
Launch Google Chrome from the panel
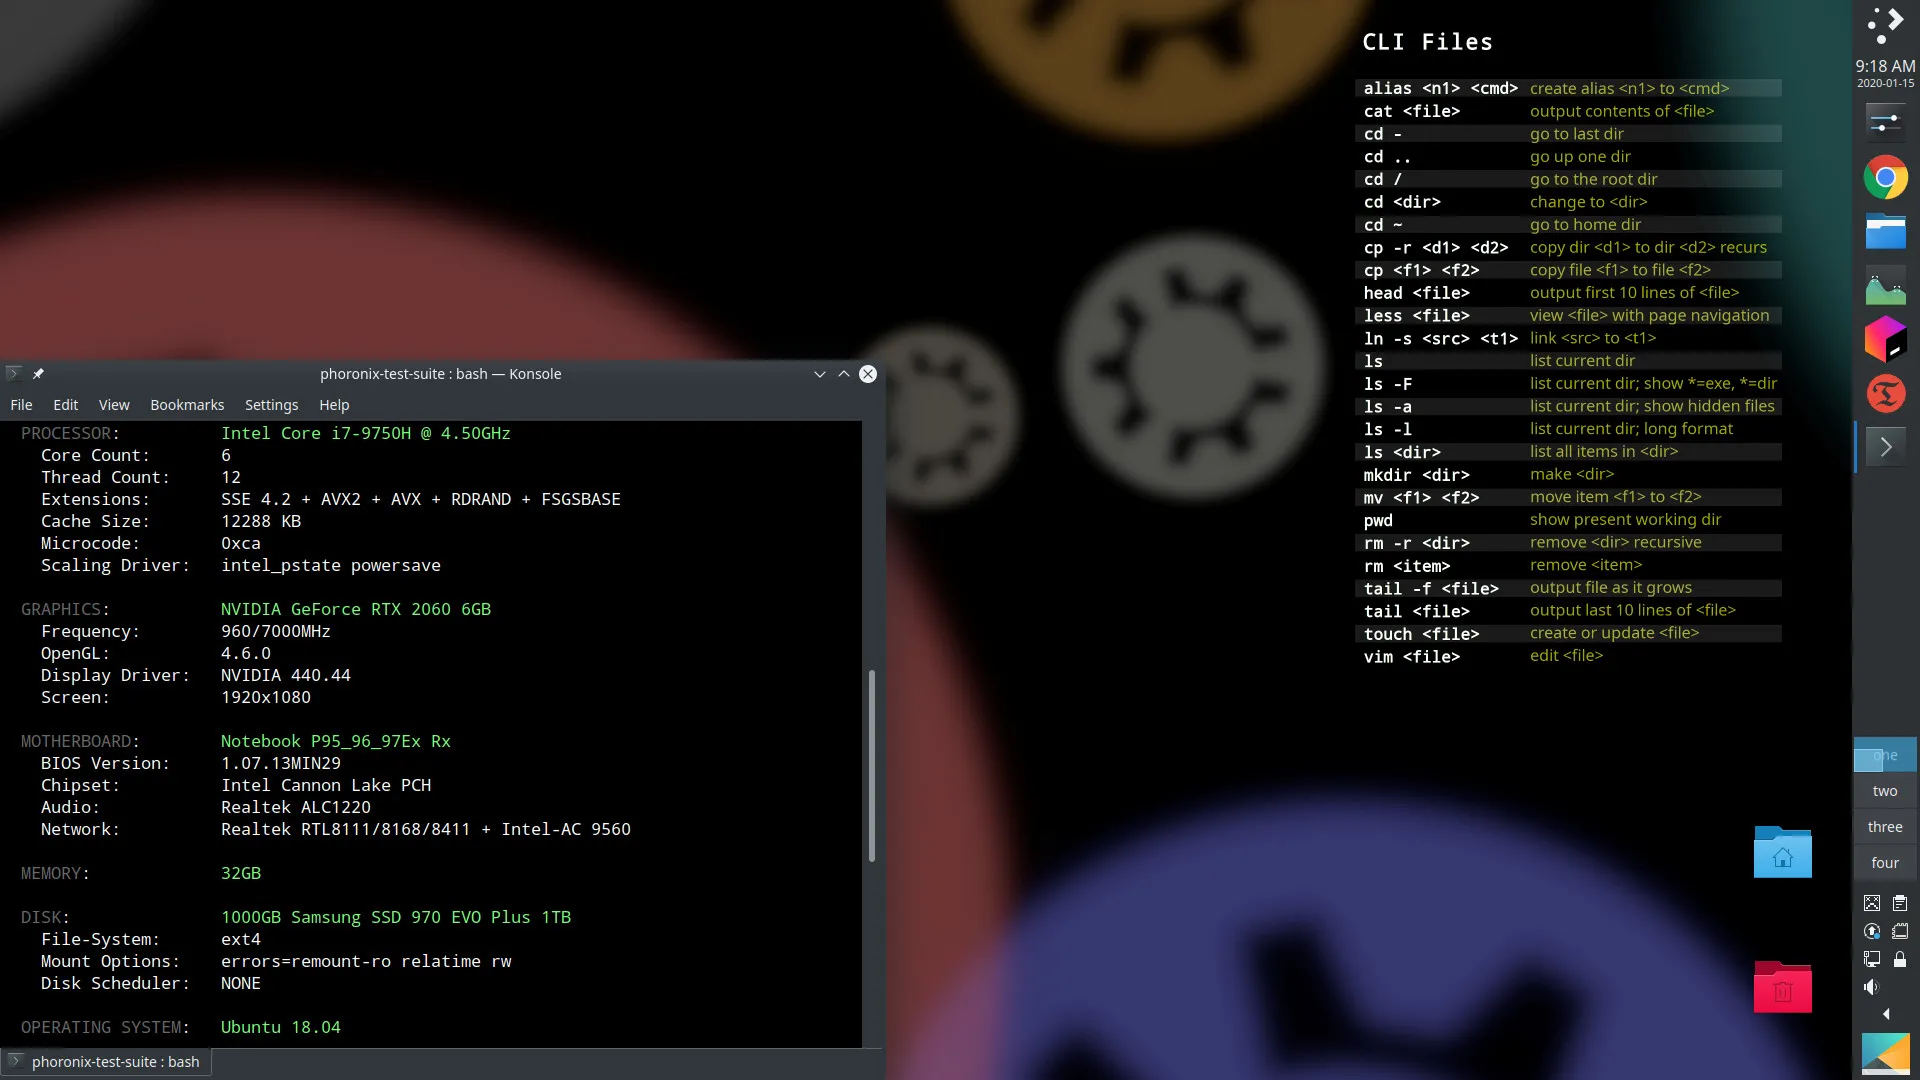click(x=1885, y=178)
